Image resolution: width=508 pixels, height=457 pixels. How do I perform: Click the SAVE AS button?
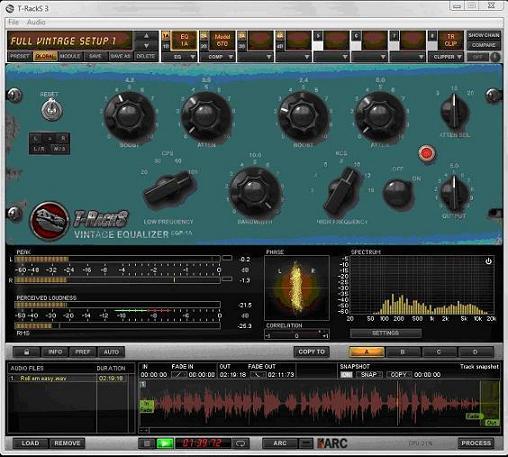[x=121, y=56]
